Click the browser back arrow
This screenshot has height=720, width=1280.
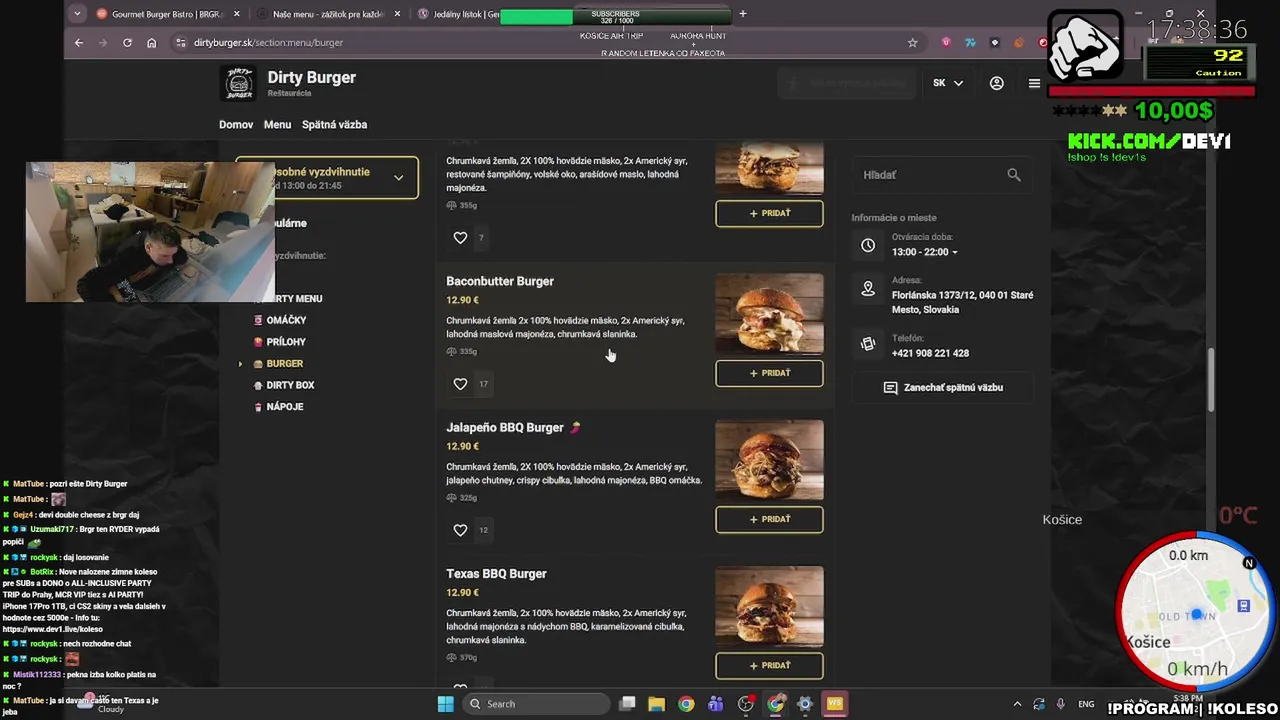click(x=79, y=42)
